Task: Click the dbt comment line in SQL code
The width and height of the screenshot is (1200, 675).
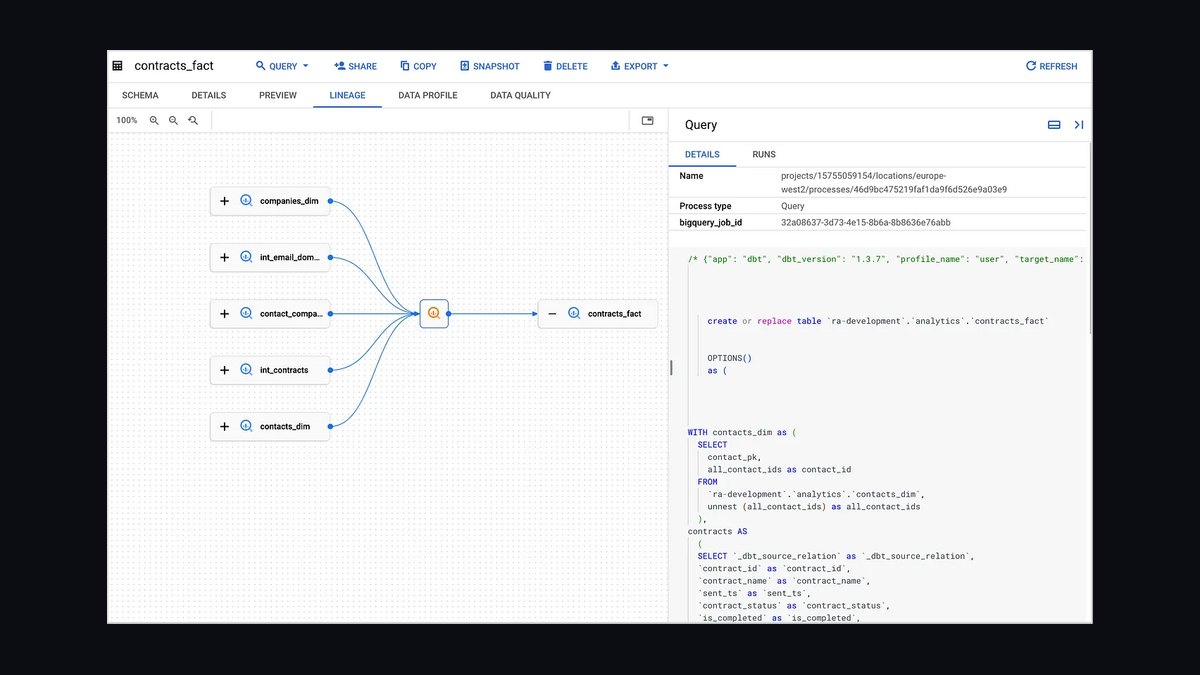Action: click(x=887, y=259)
